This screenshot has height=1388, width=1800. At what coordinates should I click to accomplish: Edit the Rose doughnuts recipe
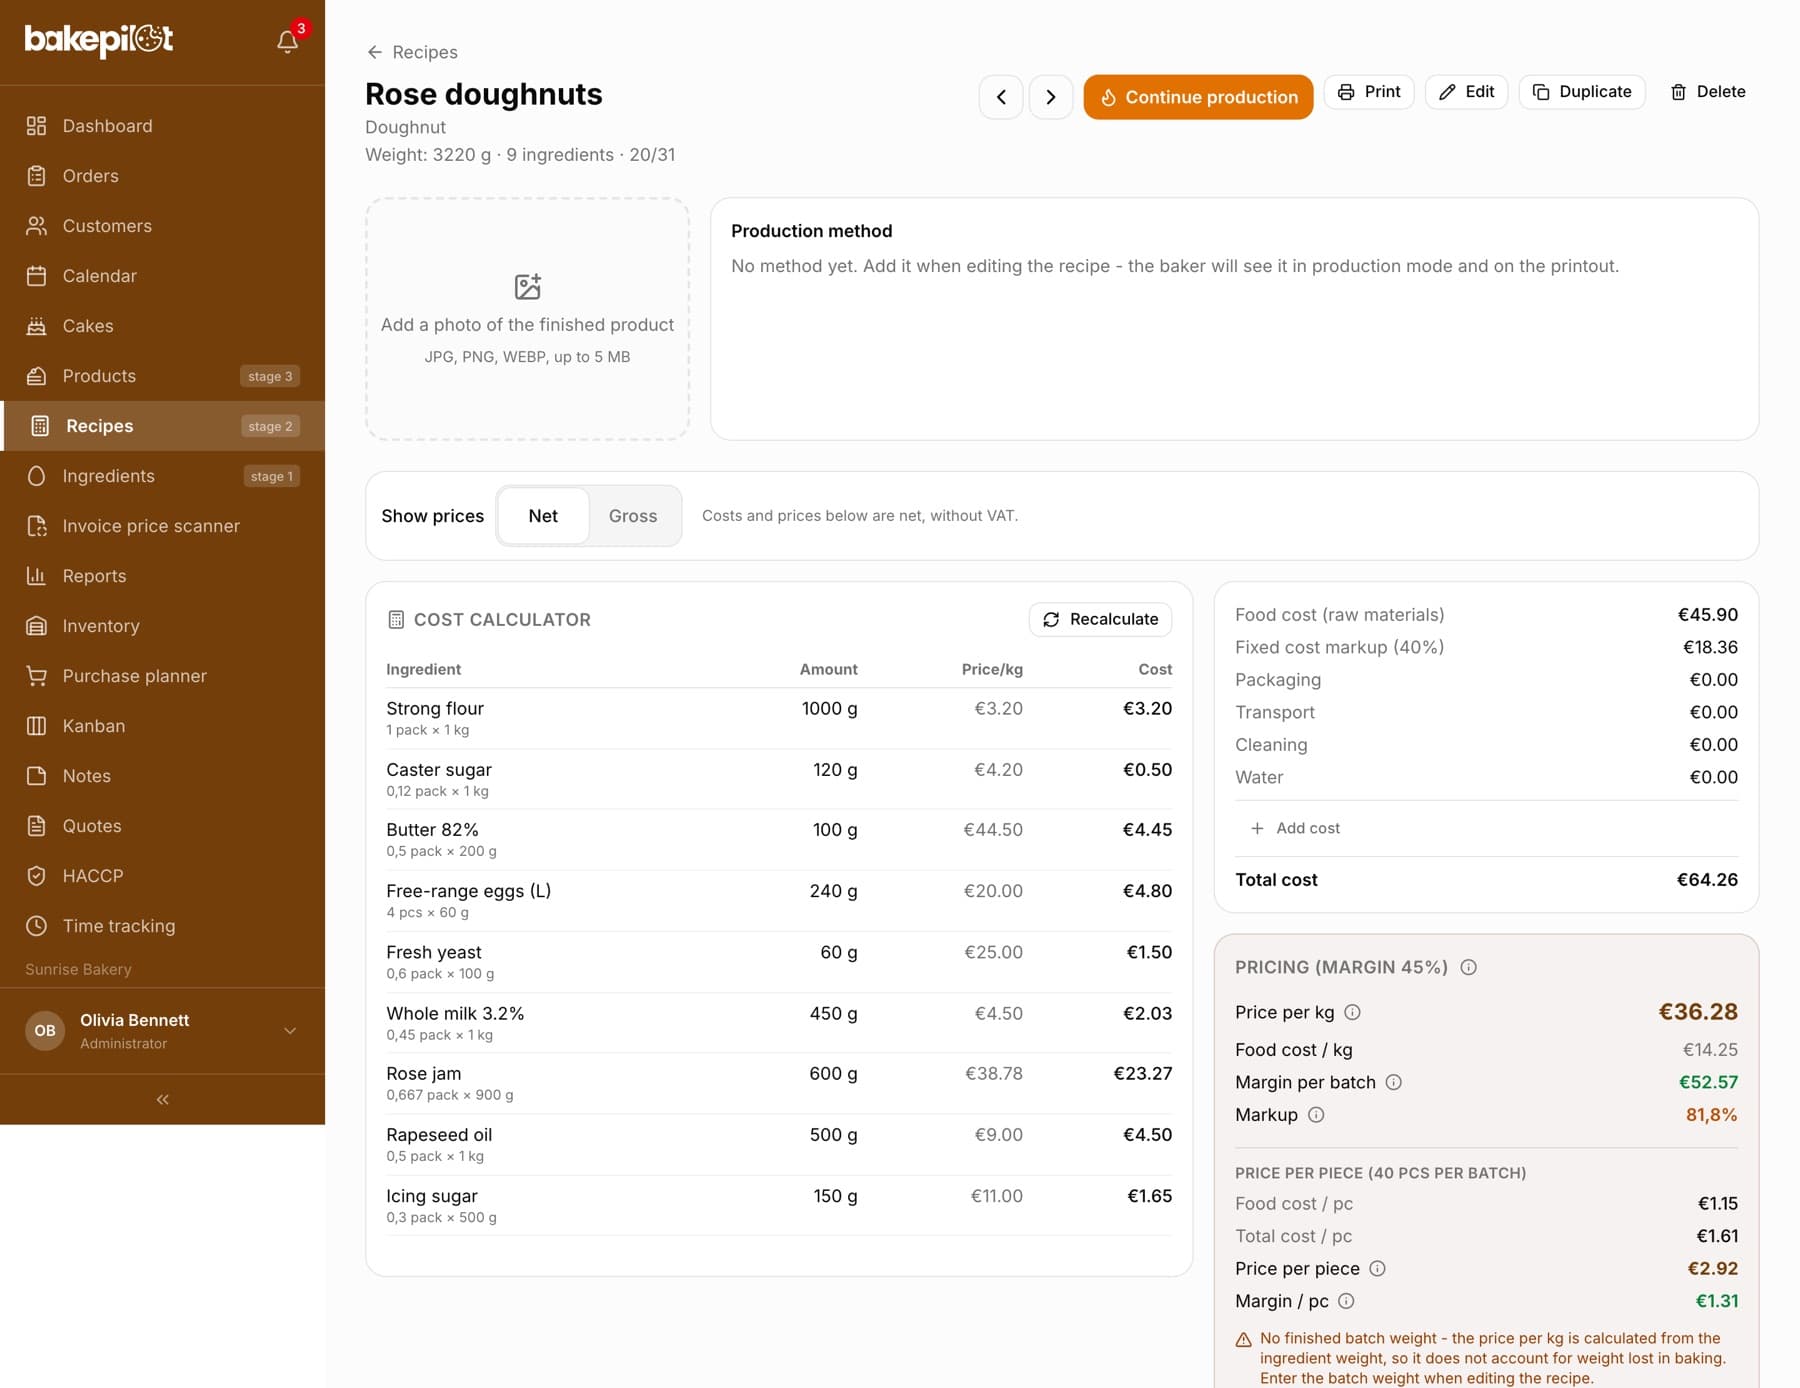[x=1466, y=92]
